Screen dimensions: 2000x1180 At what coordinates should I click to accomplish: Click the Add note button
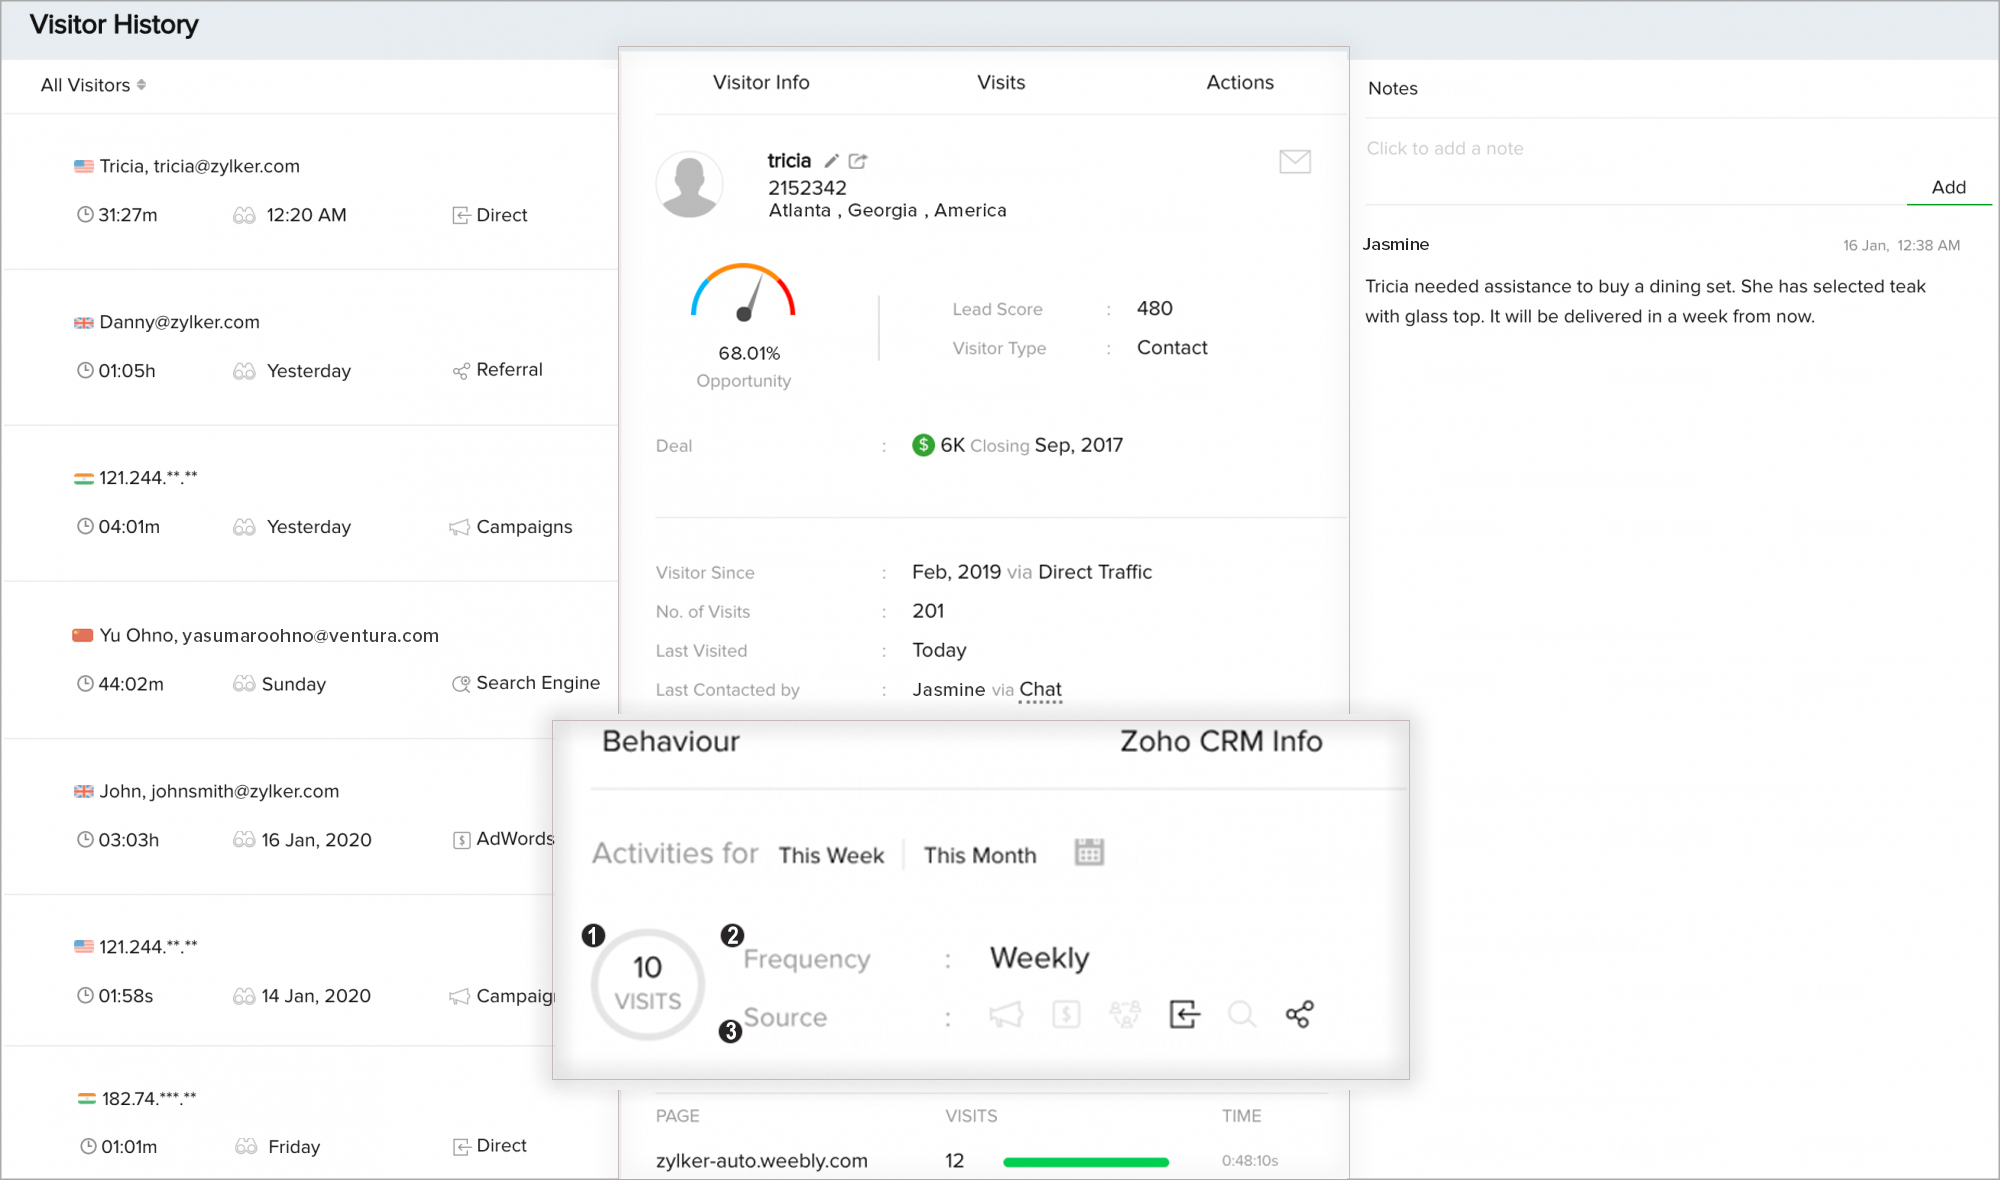(x=1948, y=188)
